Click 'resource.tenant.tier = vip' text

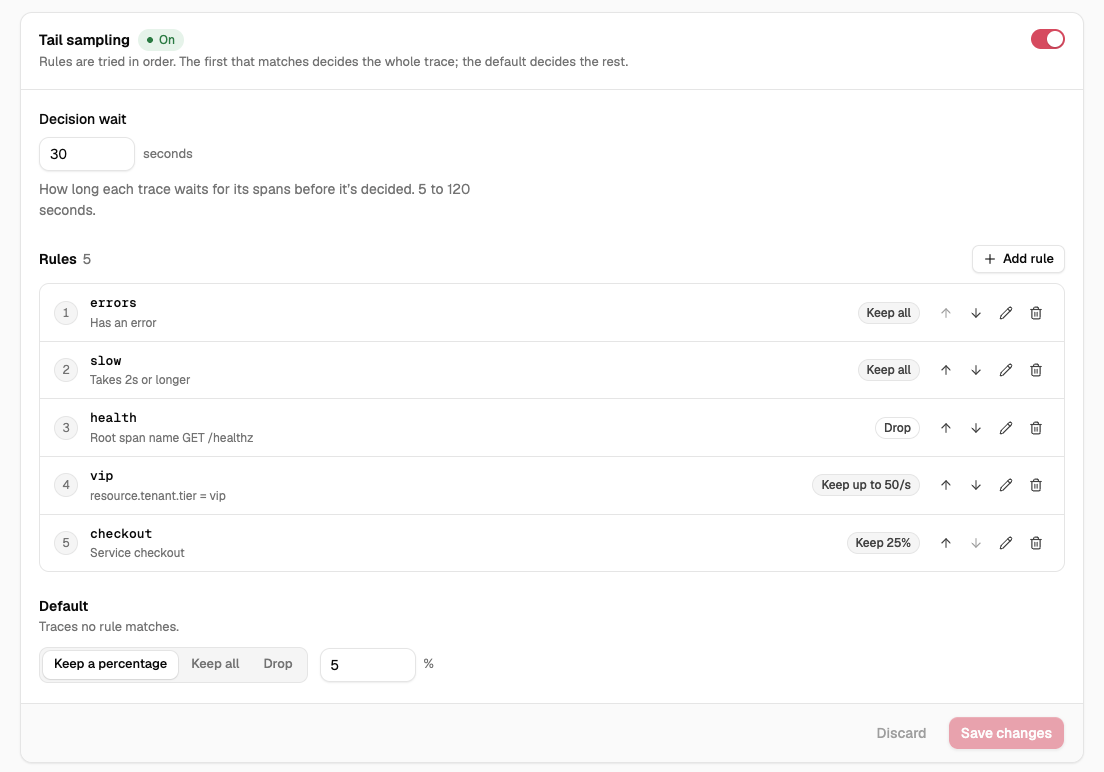pos(158,495)
